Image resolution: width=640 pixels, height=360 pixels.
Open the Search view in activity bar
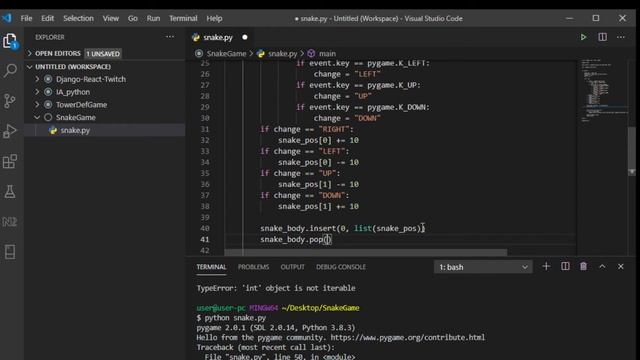coord(10,70)
